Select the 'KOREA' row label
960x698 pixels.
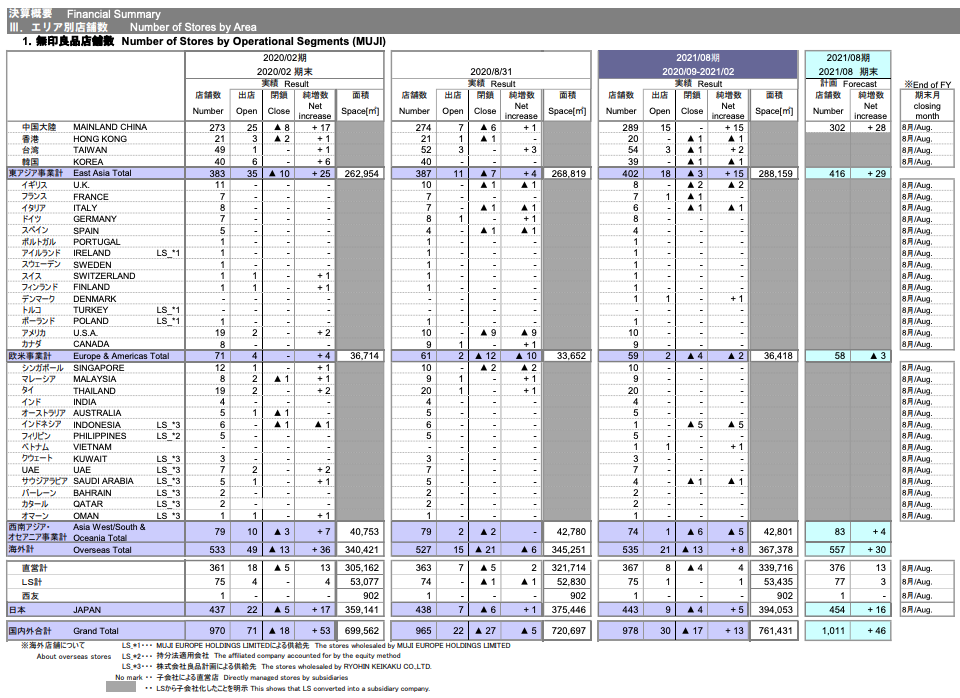point(88,162)
